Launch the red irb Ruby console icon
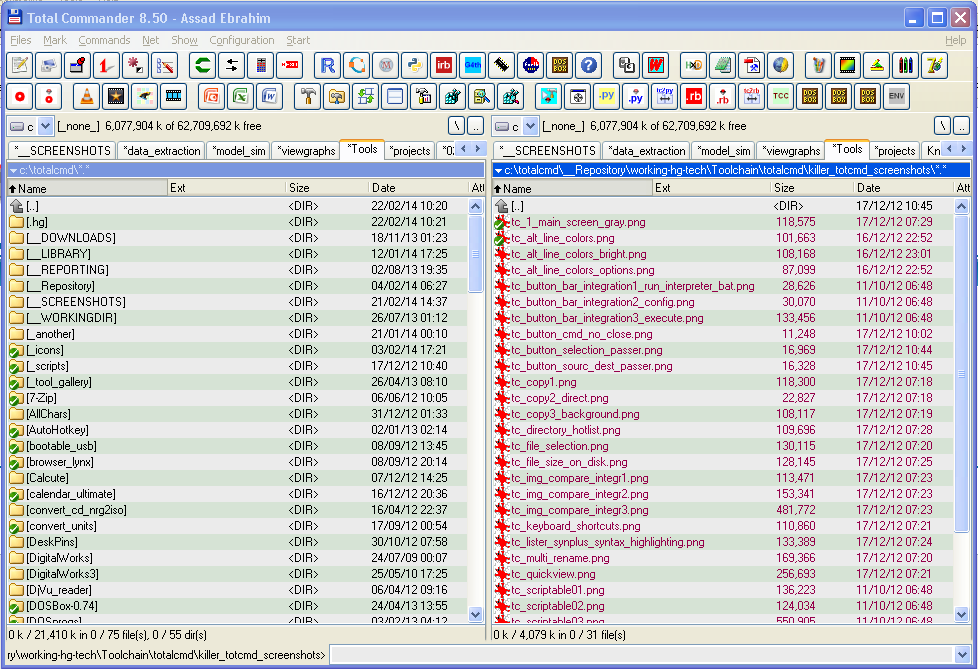978x669 pixels. pyautogui.click(x=443, y=65)
